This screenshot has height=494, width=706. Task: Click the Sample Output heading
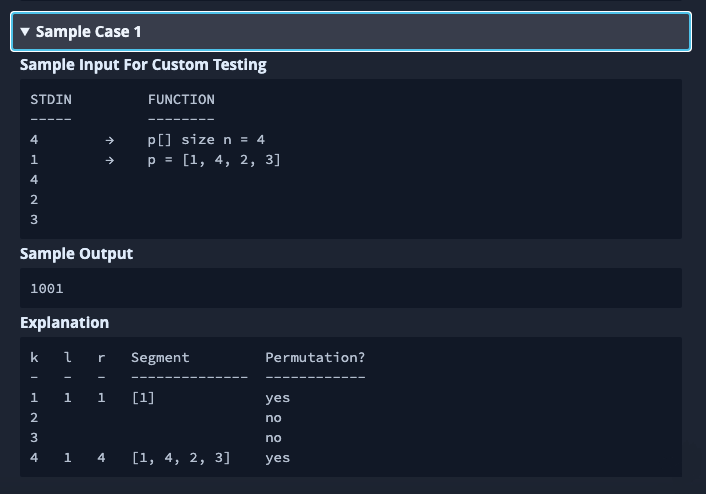point(76,254)
